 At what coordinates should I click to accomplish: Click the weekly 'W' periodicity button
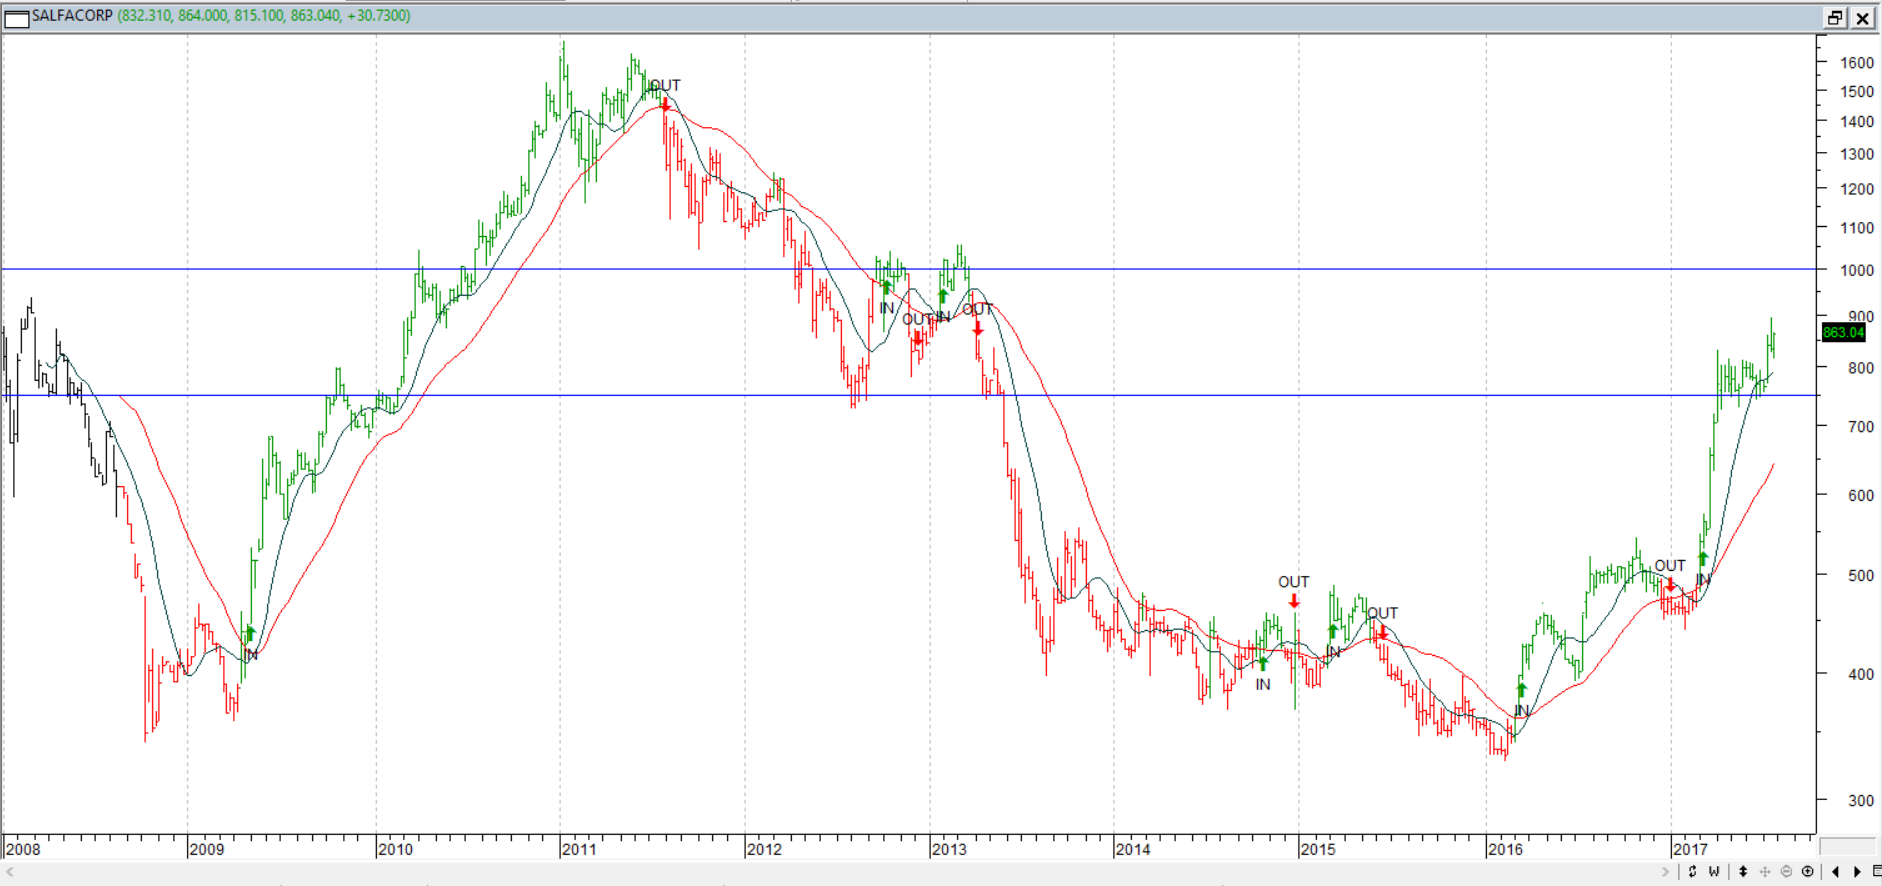coord(1714,871)
